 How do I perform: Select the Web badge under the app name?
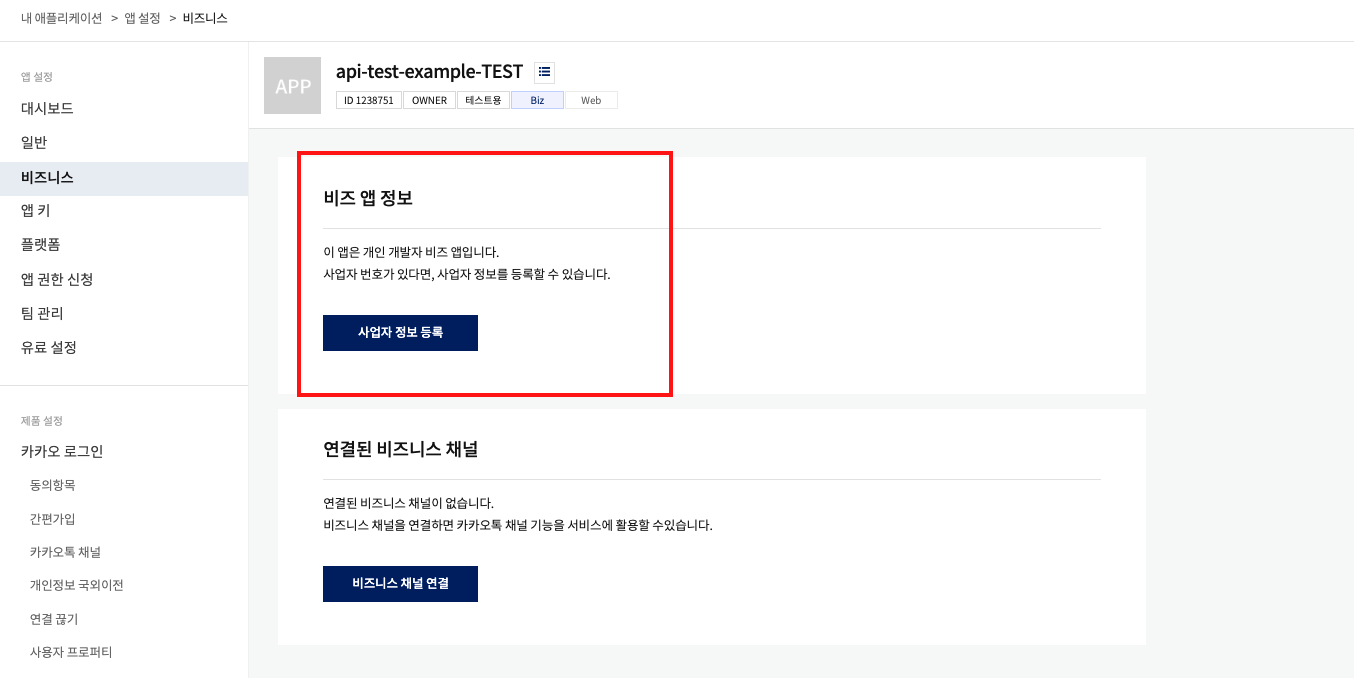tap(590, 99)
